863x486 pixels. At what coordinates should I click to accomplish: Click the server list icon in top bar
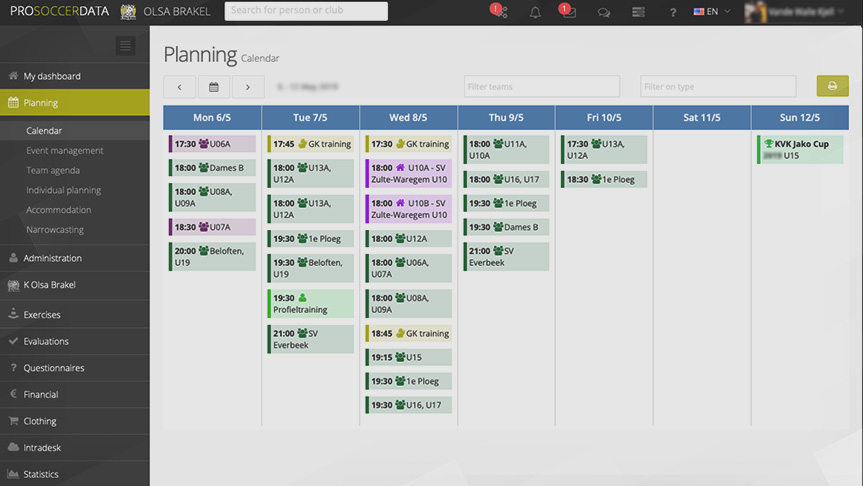[x=638, y=12]
